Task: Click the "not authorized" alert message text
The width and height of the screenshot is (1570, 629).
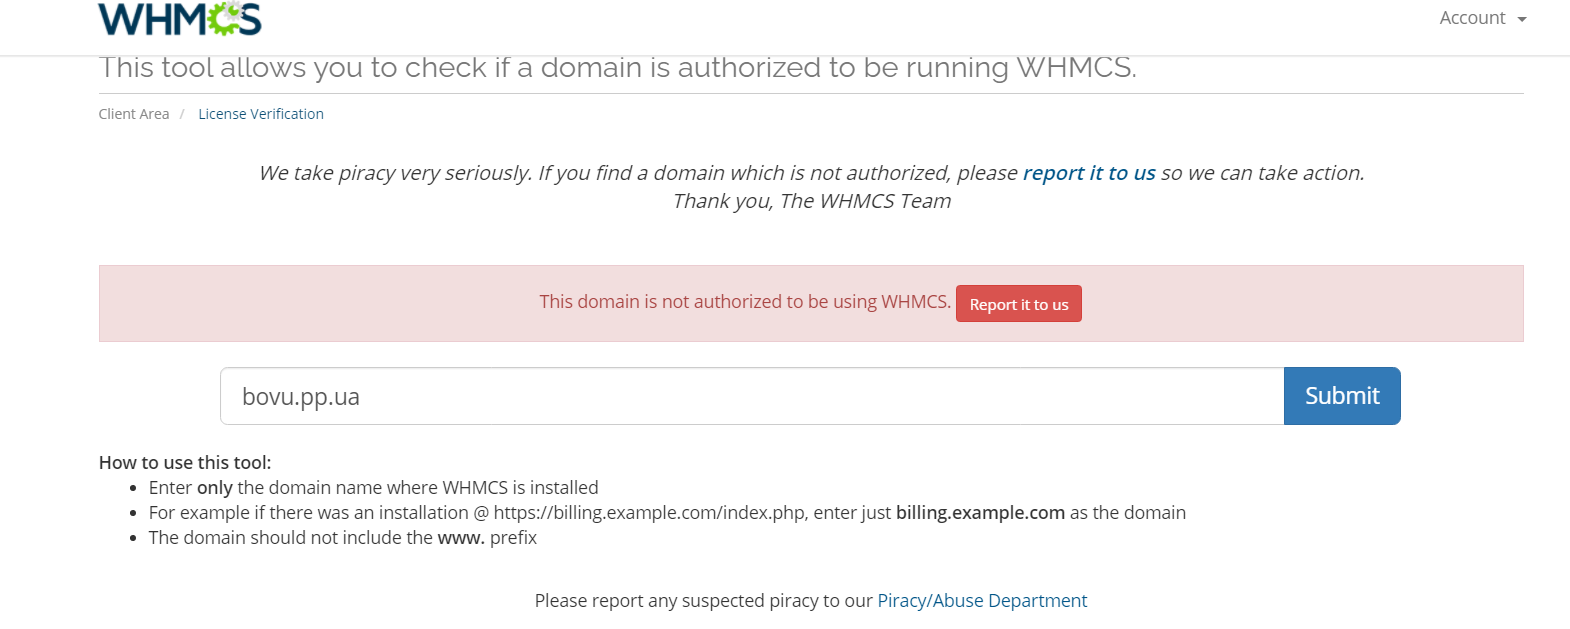Action: pyautogui.click(x=745, y=302)
